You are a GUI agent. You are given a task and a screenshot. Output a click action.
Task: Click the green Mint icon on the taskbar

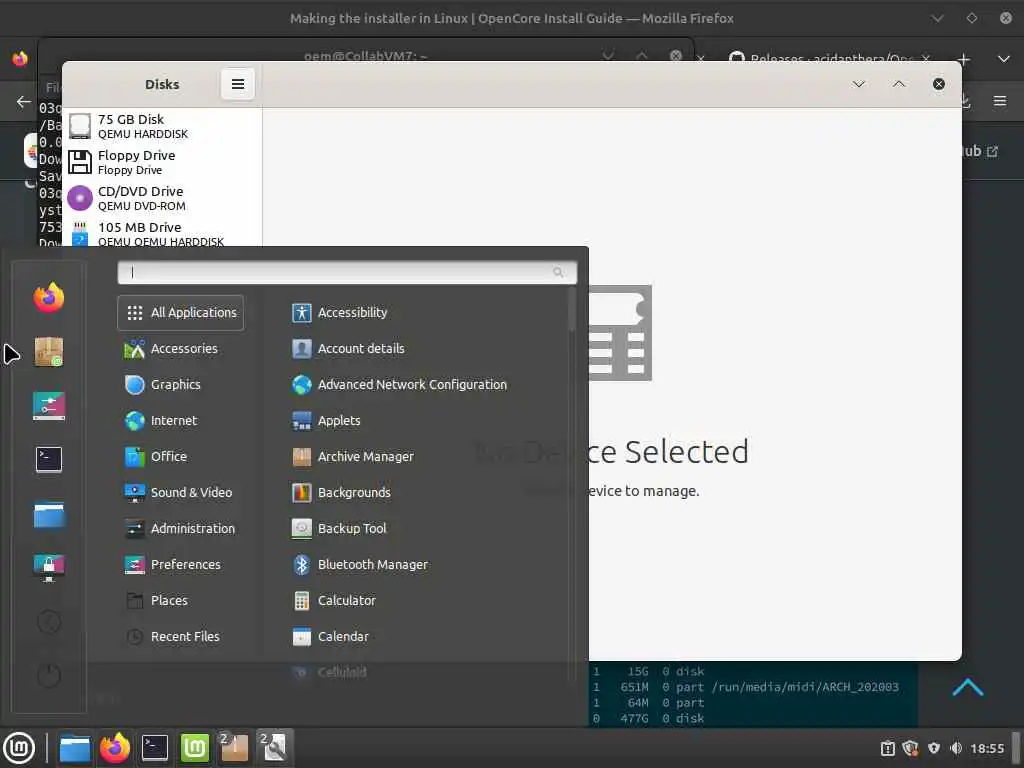(x=194, y=748)
